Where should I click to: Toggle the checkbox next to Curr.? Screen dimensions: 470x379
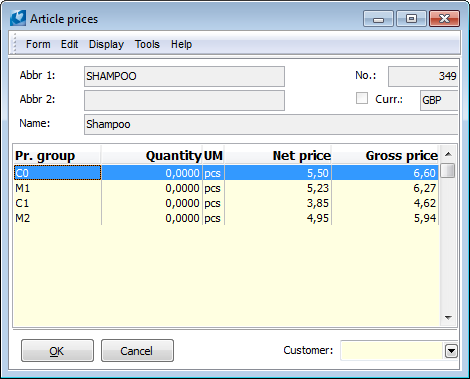(x=362, y=98)
